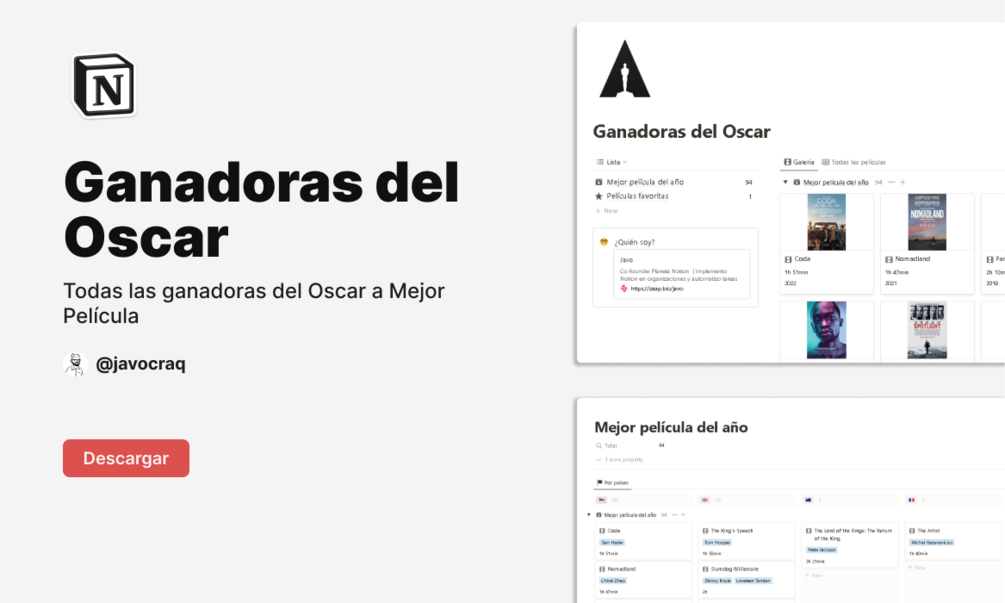Open the ellipsis menu in the Galería group header
This screenshot has width=1005, height=603.
tap(892, 182)
